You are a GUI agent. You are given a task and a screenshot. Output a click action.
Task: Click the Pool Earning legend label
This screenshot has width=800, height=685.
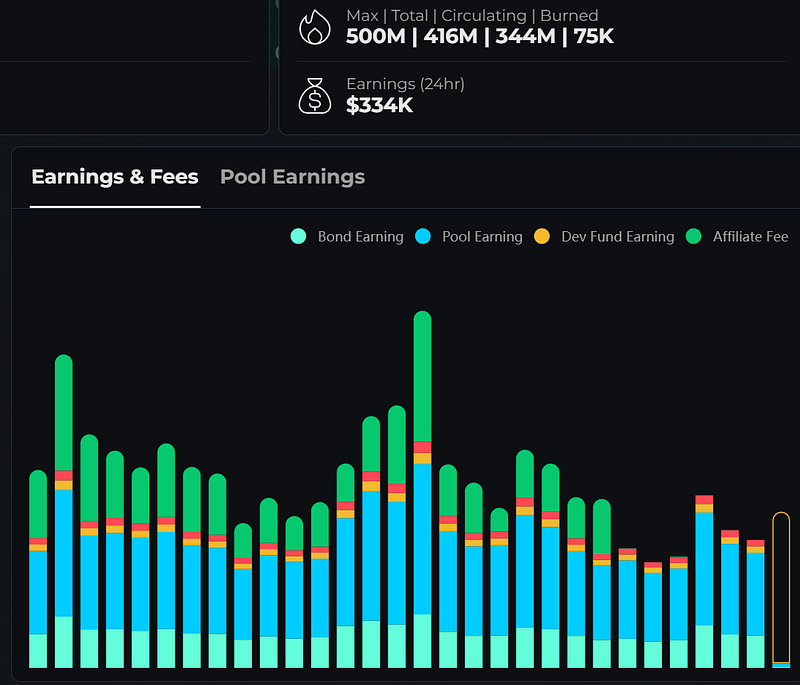482,237
